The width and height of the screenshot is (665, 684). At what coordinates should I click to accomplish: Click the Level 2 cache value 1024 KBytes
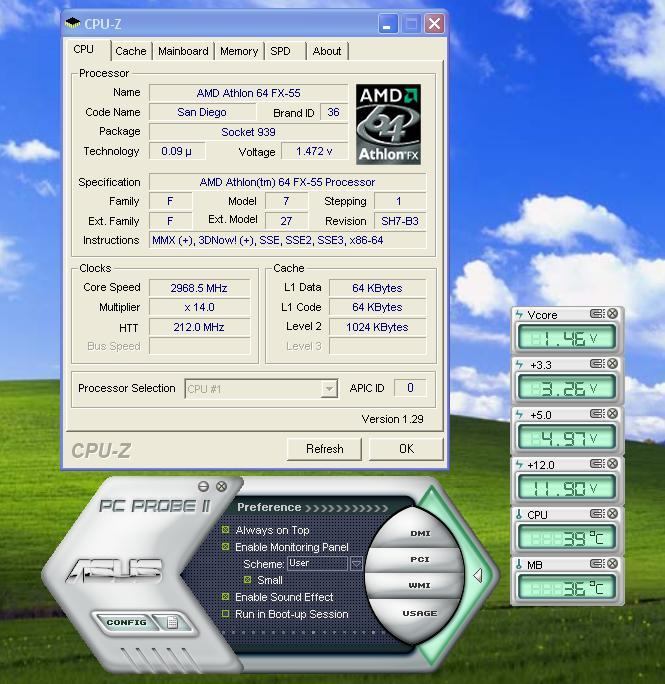(x=377, y=327)
